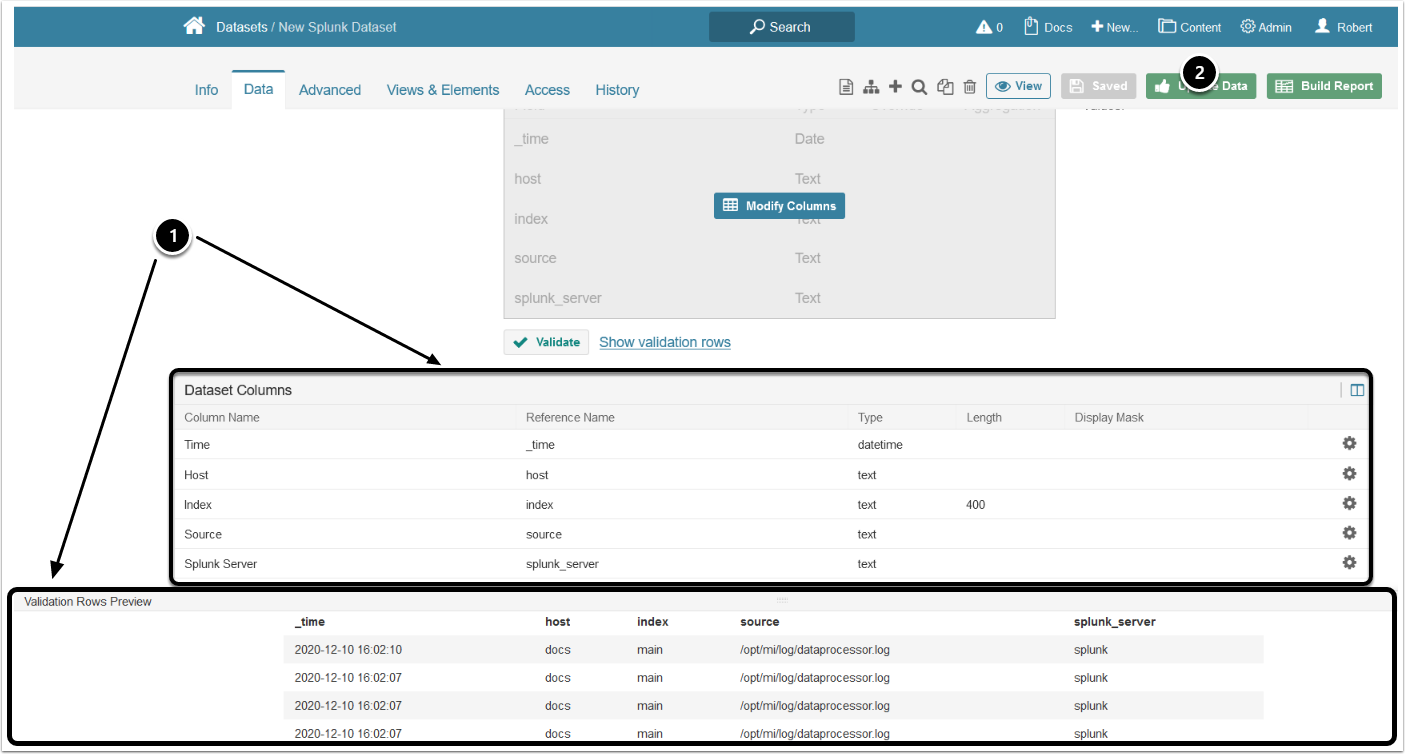1405x754 pixels.
Task: Switch to the Views & Elements tab
Action: tap(442, 90)
